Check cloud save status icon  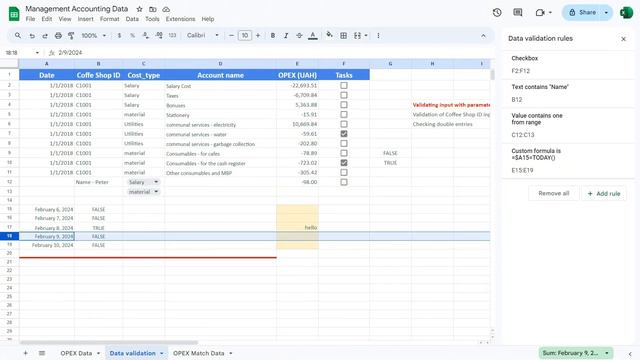pos(166,9)
